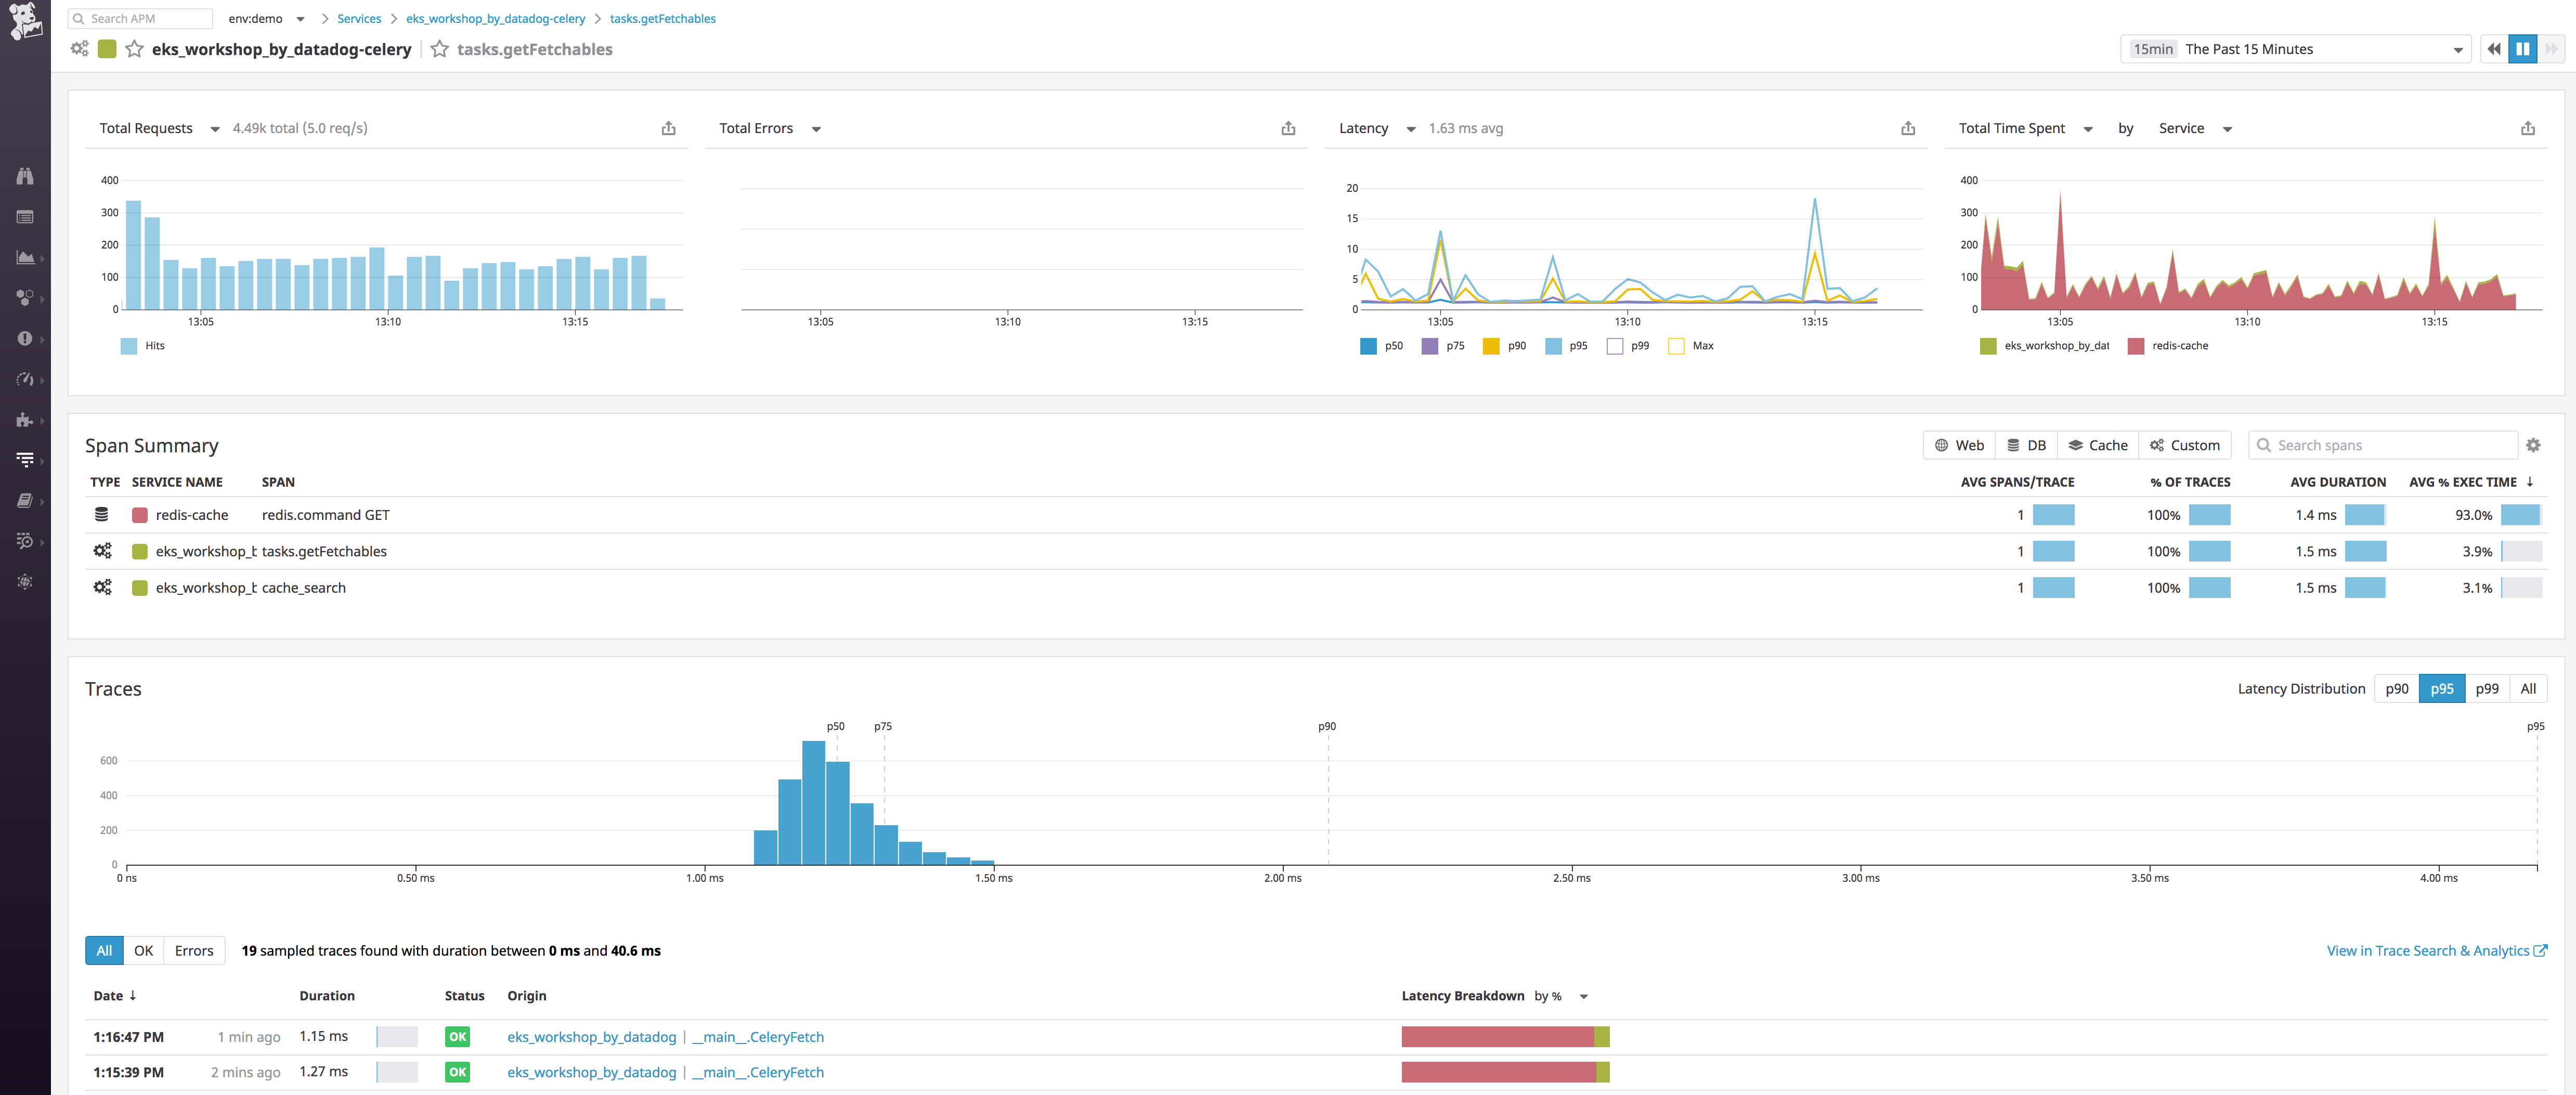The width and height of the screenshot is (2576, 1095).
Task: Open View in Trace Search & Analytics
Action: click(2429, 950)
